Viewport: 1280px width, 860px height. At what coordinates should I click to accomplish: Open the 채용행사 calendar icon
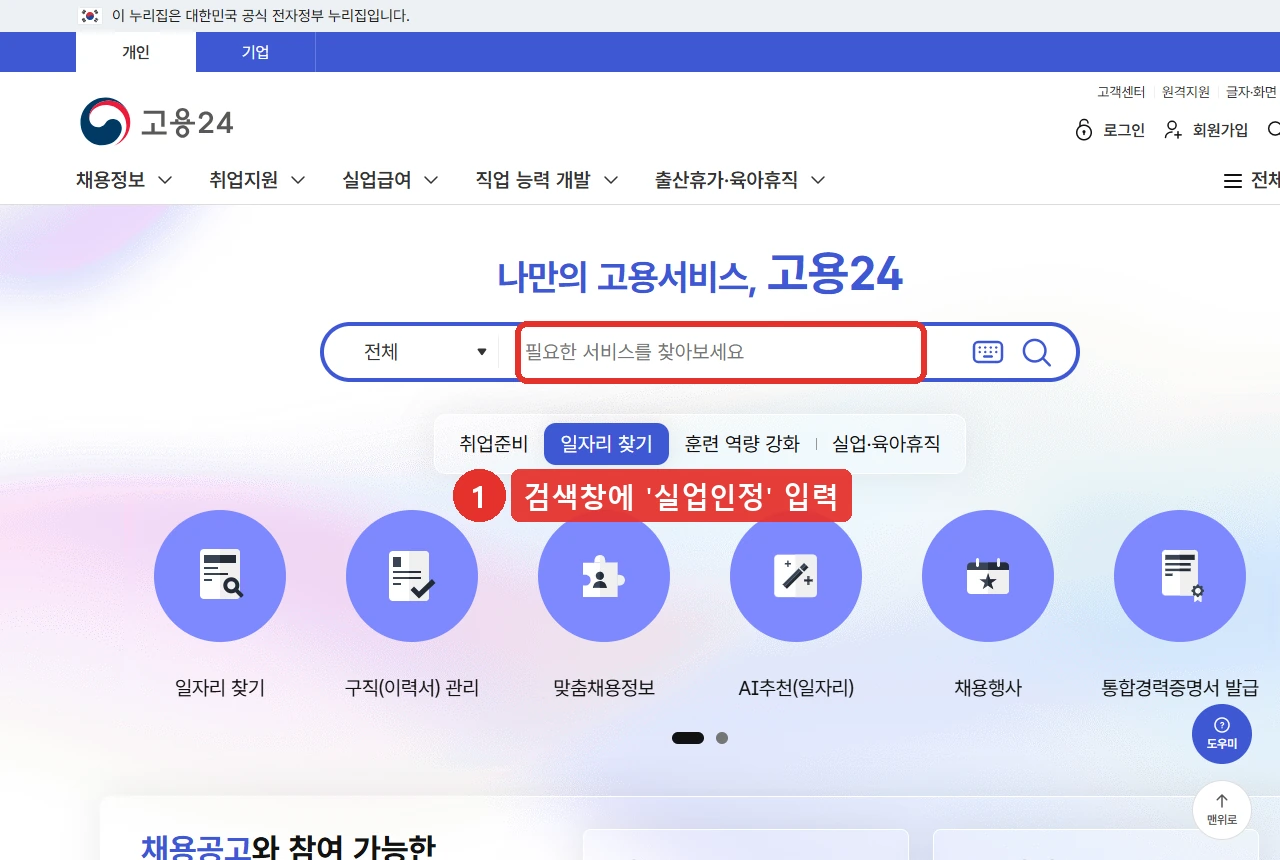click(988, 576)
